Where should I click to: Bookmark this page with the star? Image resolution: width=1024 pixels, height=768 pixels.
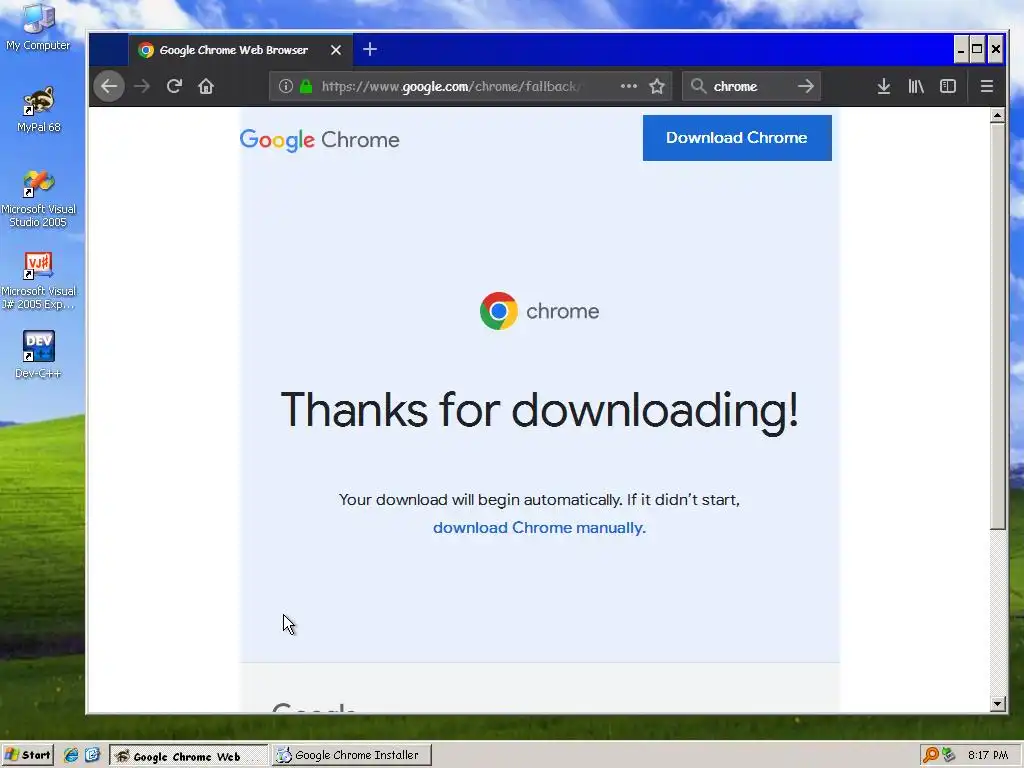coord(657,86)
